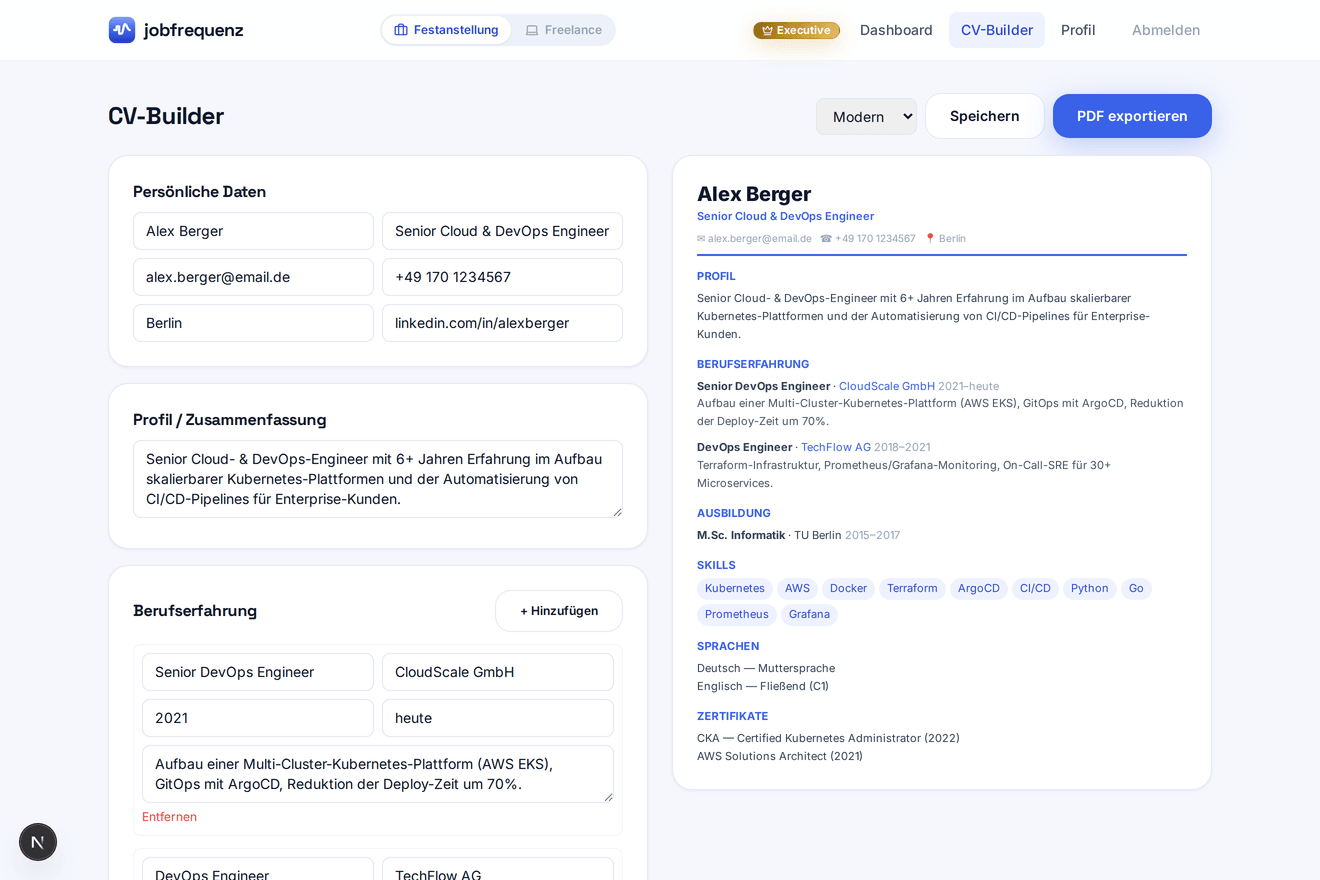Click CKA — Certified Kubernetes Administrator line
Image resolution: width=1320 pixels, height=880 pixels.
[x=828, y=738]
